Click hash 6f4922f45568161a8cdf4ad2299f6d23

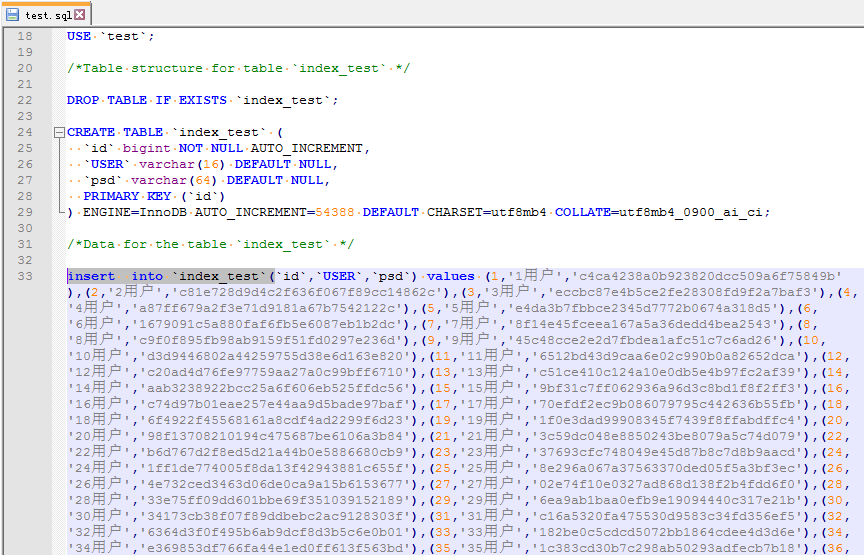278,420
